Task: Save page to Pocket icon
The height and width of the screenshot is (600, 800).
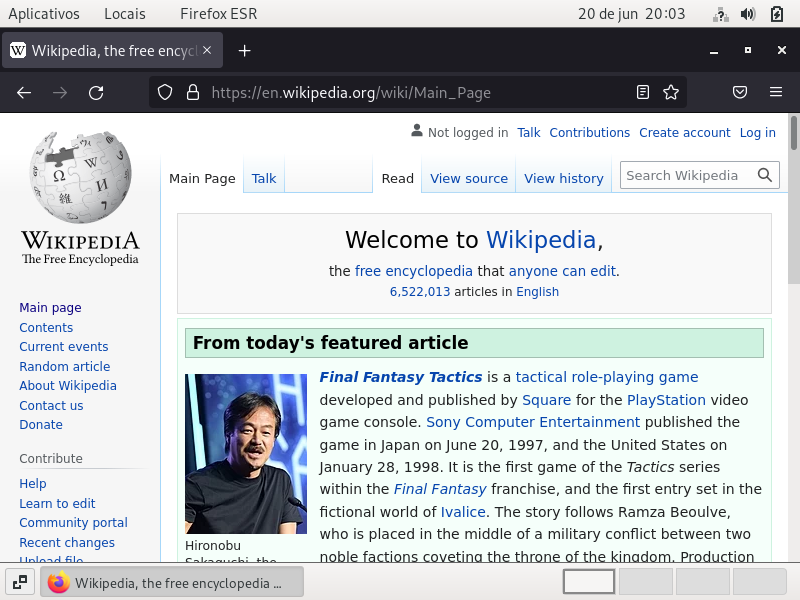Action: (740, 92)
